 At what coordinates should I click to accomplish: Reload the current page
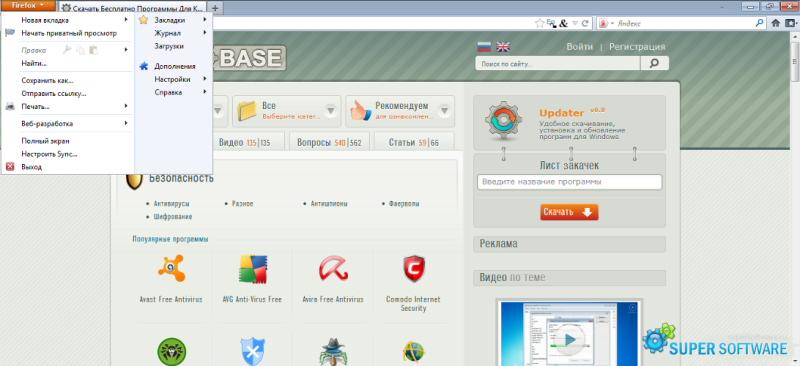(585, 23)
